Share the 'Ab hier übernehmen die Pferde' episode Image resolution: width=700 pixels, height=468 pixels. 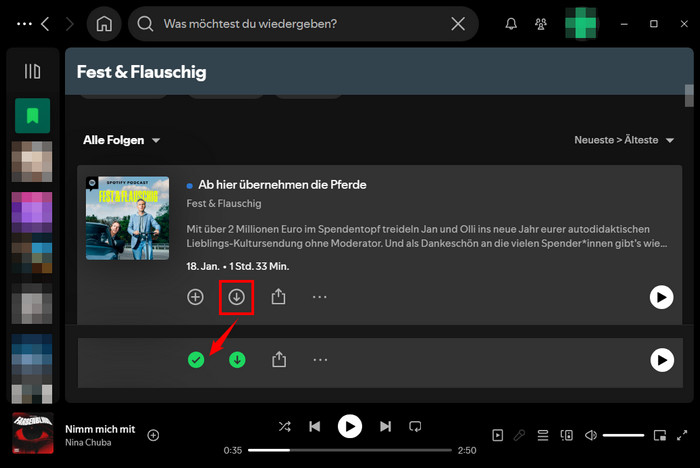[x=279, y=297]
